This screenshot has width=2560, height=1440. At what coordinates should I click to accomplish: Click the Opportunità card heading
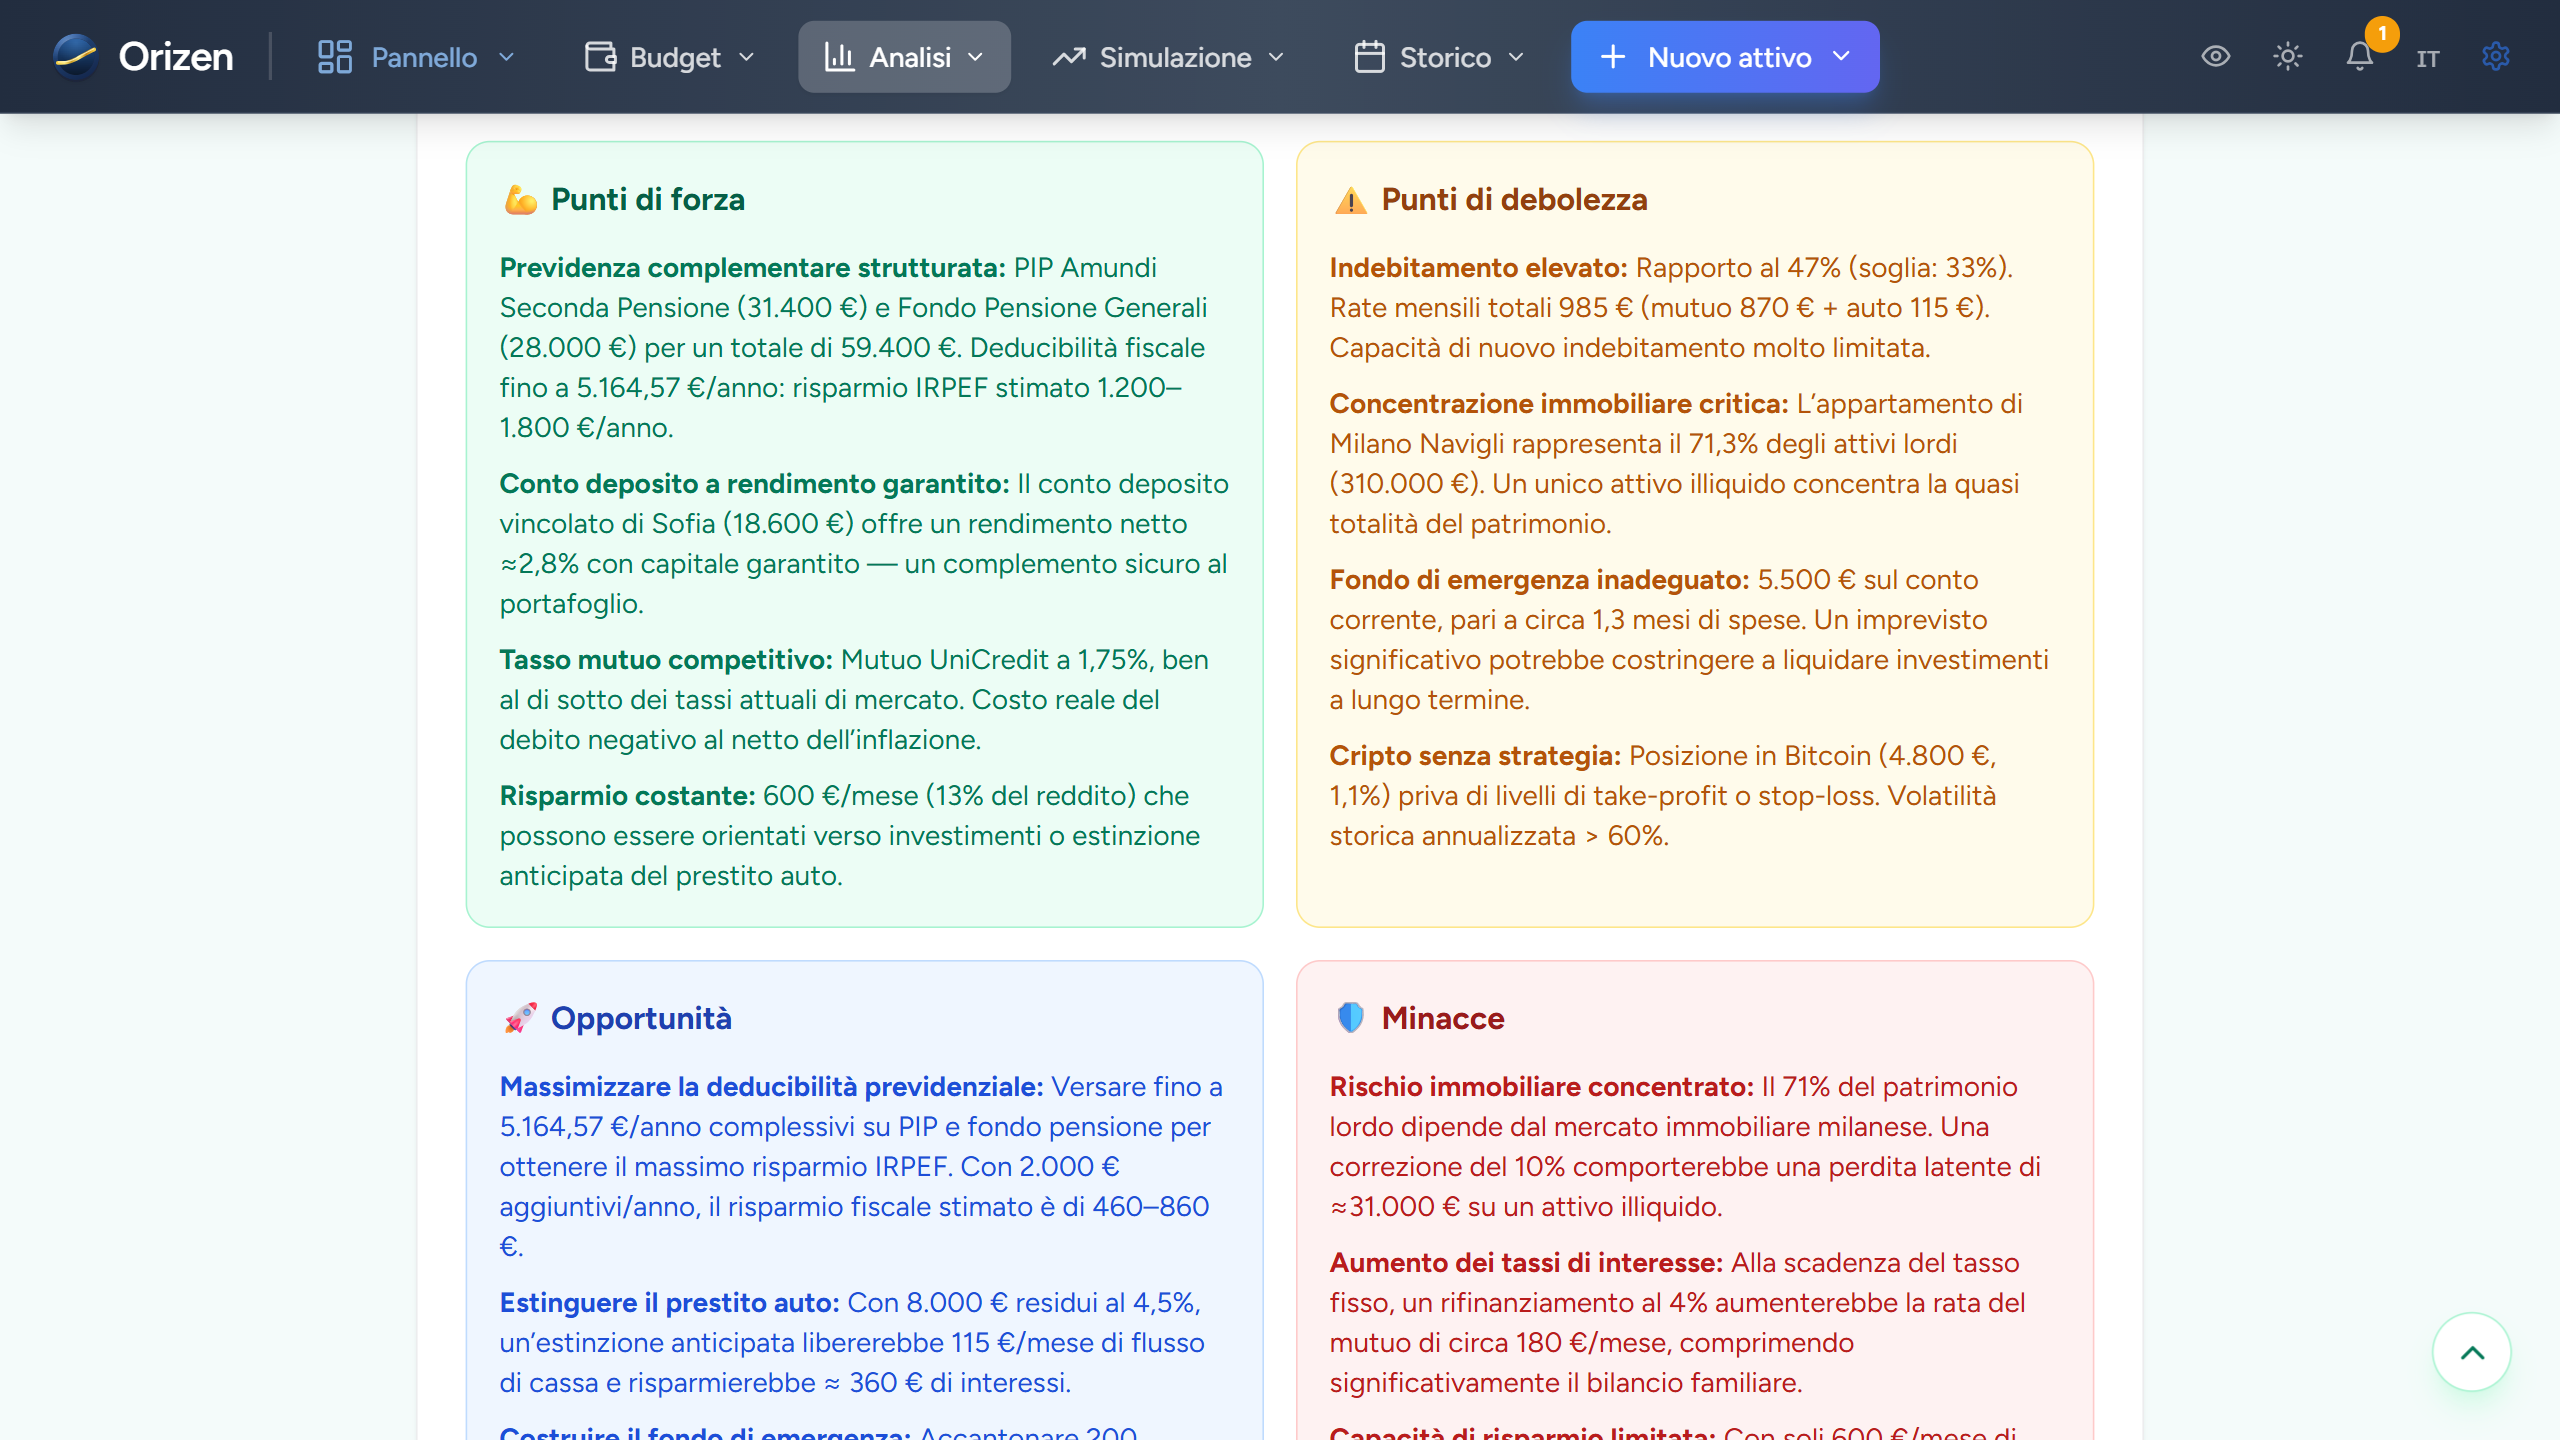[x=640, y=1018]
